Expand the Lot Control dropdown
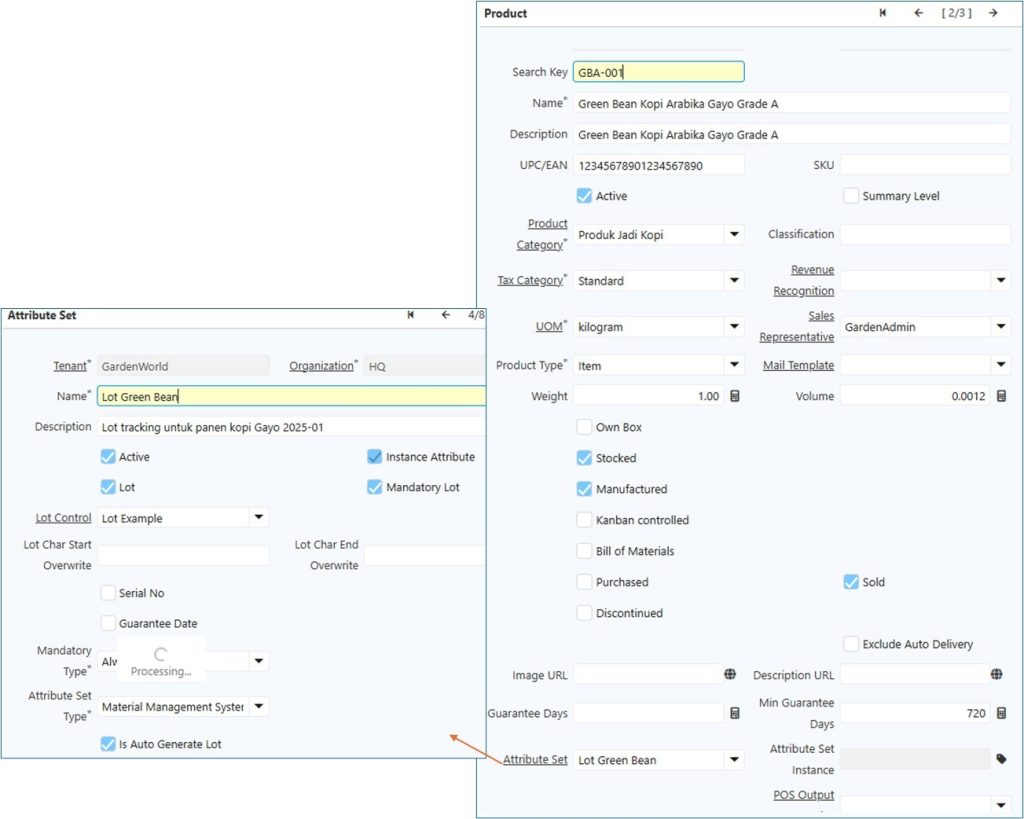The height and width of the screenshot is (819, 1024). tap(259, 518)
